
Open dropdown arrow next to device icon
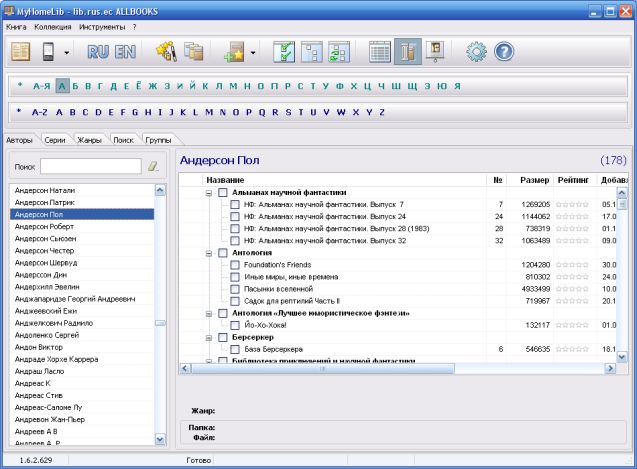pos(66,51)
